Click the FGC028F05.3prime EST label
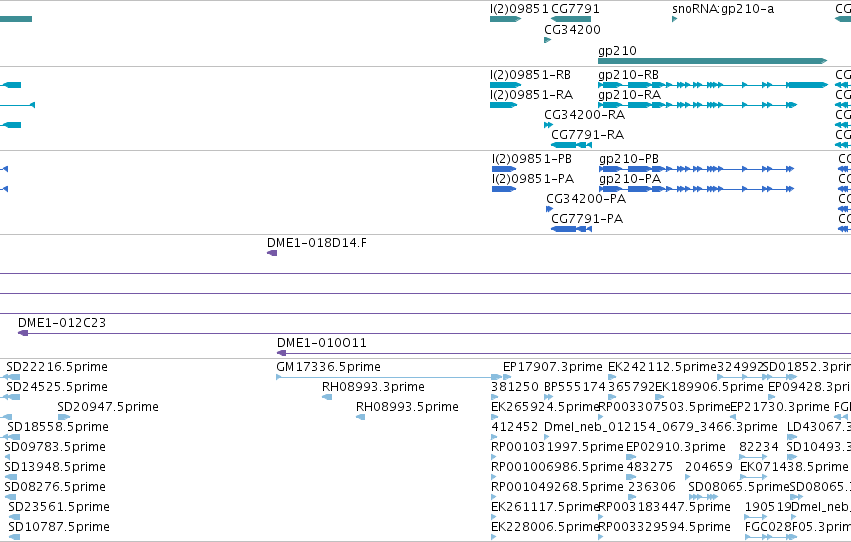Screen dimensions: 851x542 [798, 527]
